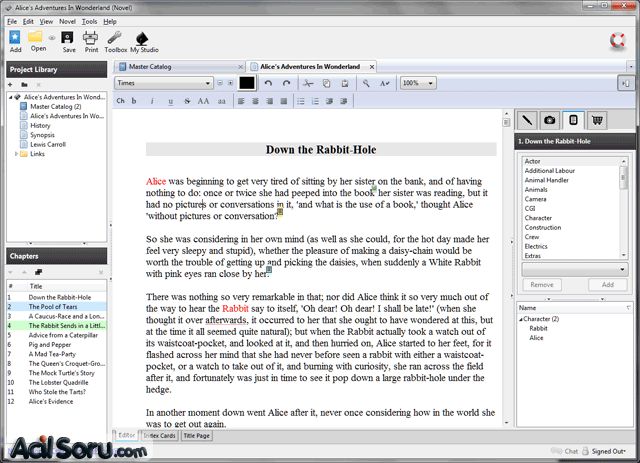Click the editor vertical scrollbar
The width and height of the screenshot is (640, 463).
[x=507, y=269]
